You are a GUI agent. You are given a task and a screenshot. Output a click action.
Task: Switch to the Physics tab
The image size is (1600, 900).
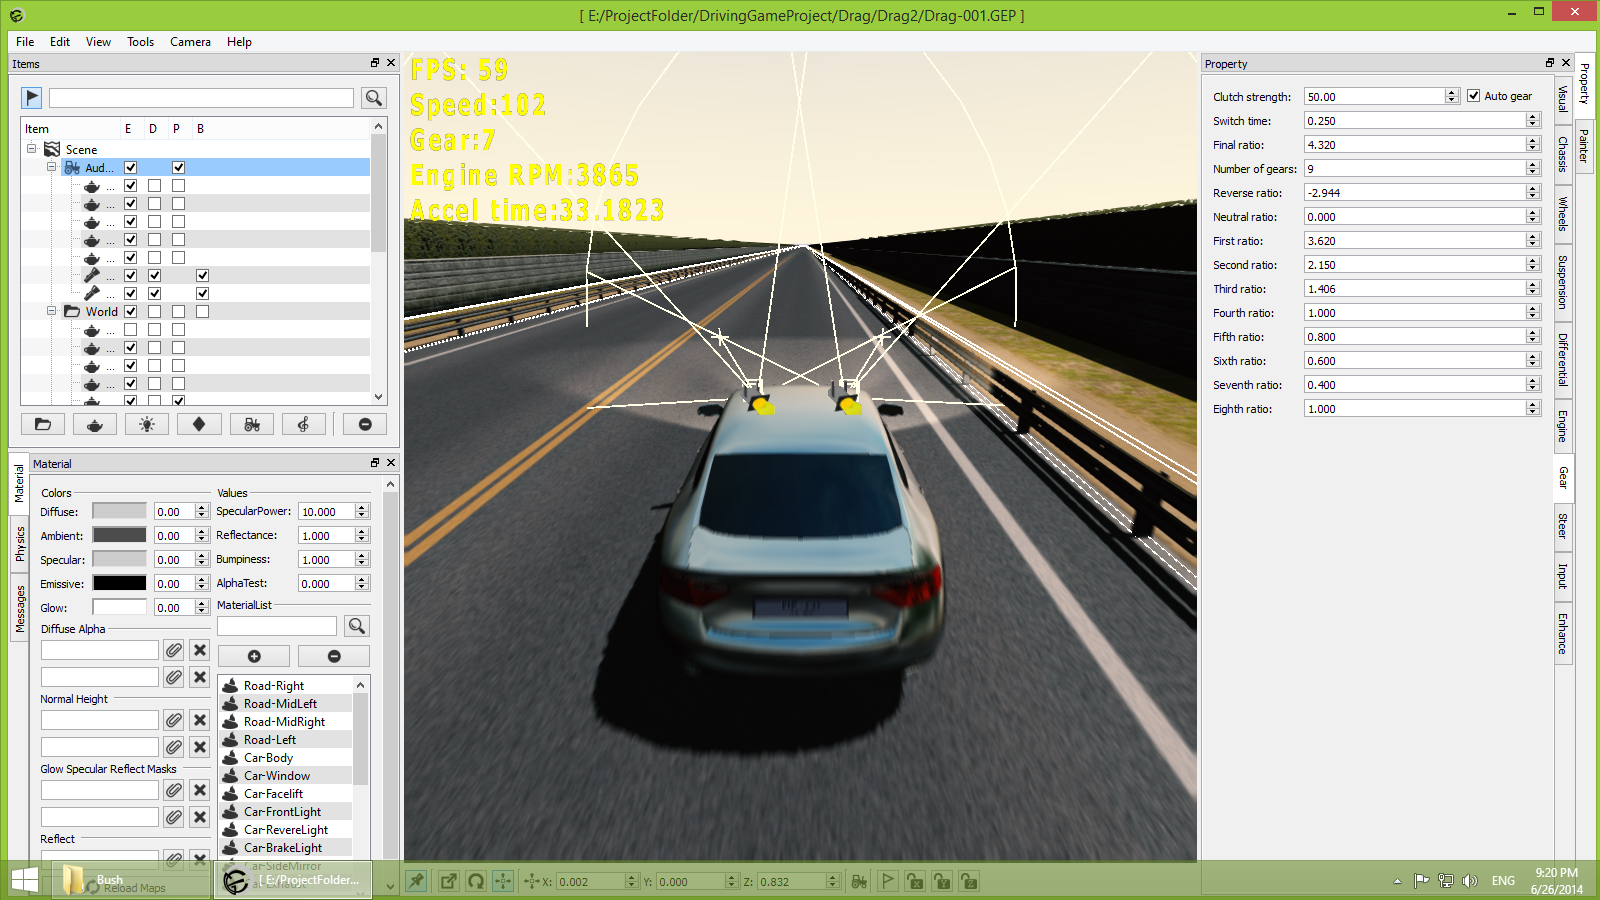point(19,544)
